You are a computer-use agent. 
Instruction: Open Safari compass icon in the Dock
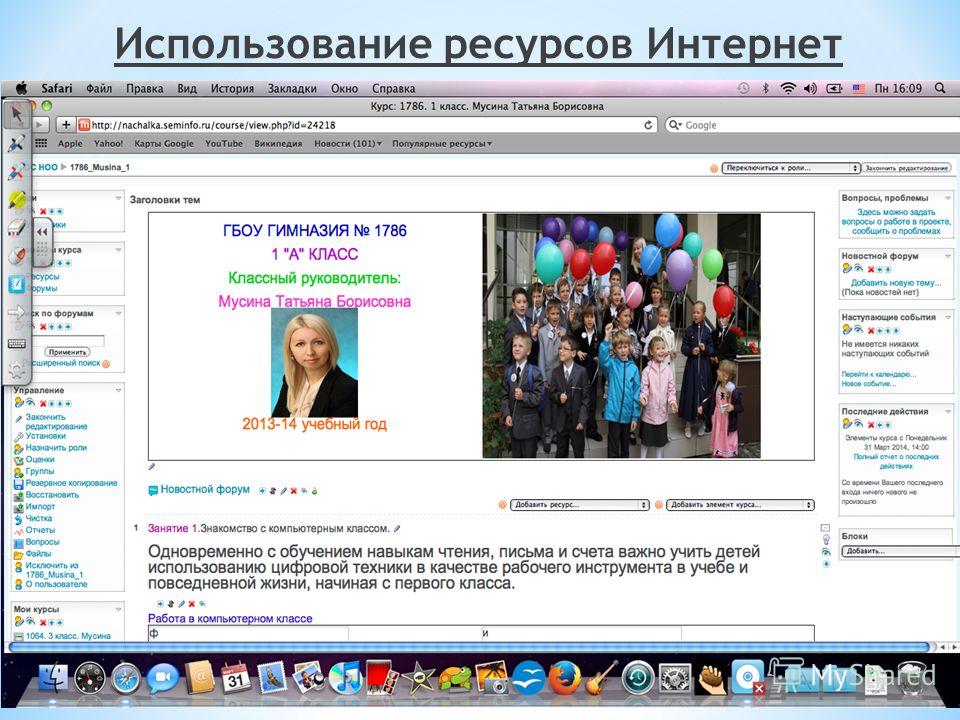pyautogui.click(x=126, y=678)
